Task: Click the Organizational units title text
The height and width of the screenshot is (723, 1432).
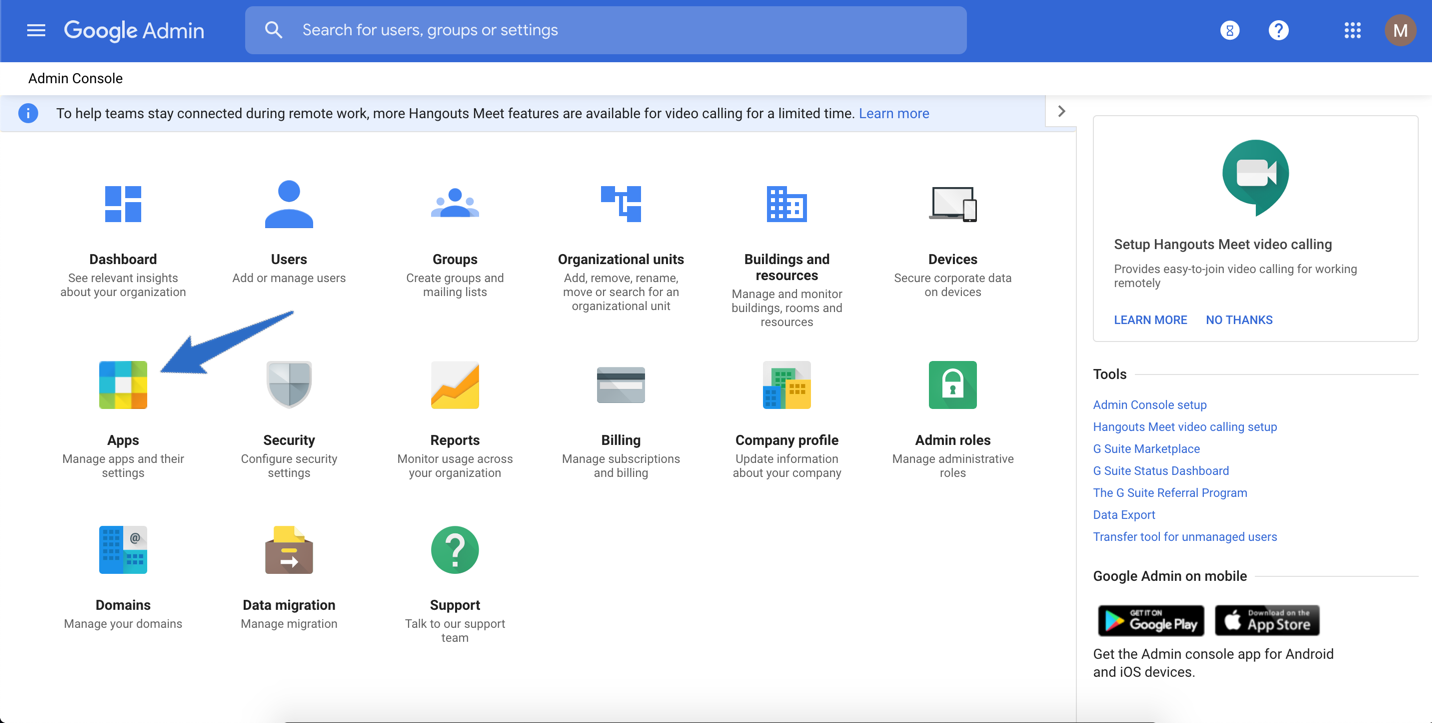Action: (621, 259)
